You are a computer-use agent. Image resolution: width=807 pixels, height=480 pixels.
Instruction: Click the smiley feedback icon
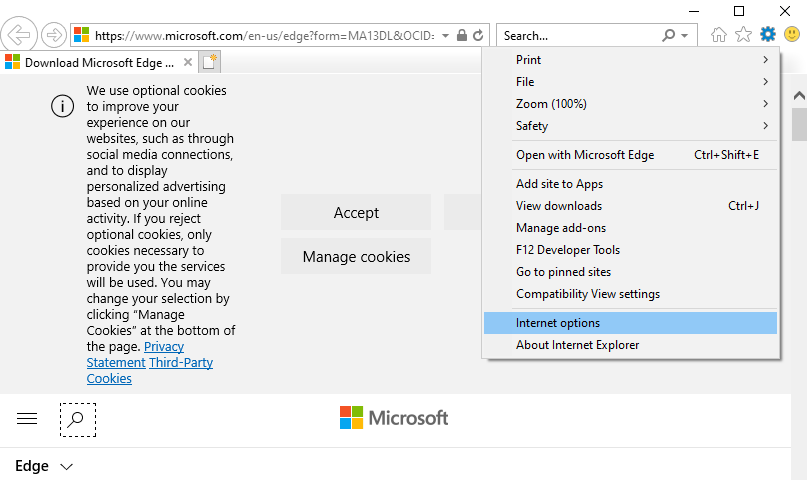pyautogui.click(x=792, y=34)
